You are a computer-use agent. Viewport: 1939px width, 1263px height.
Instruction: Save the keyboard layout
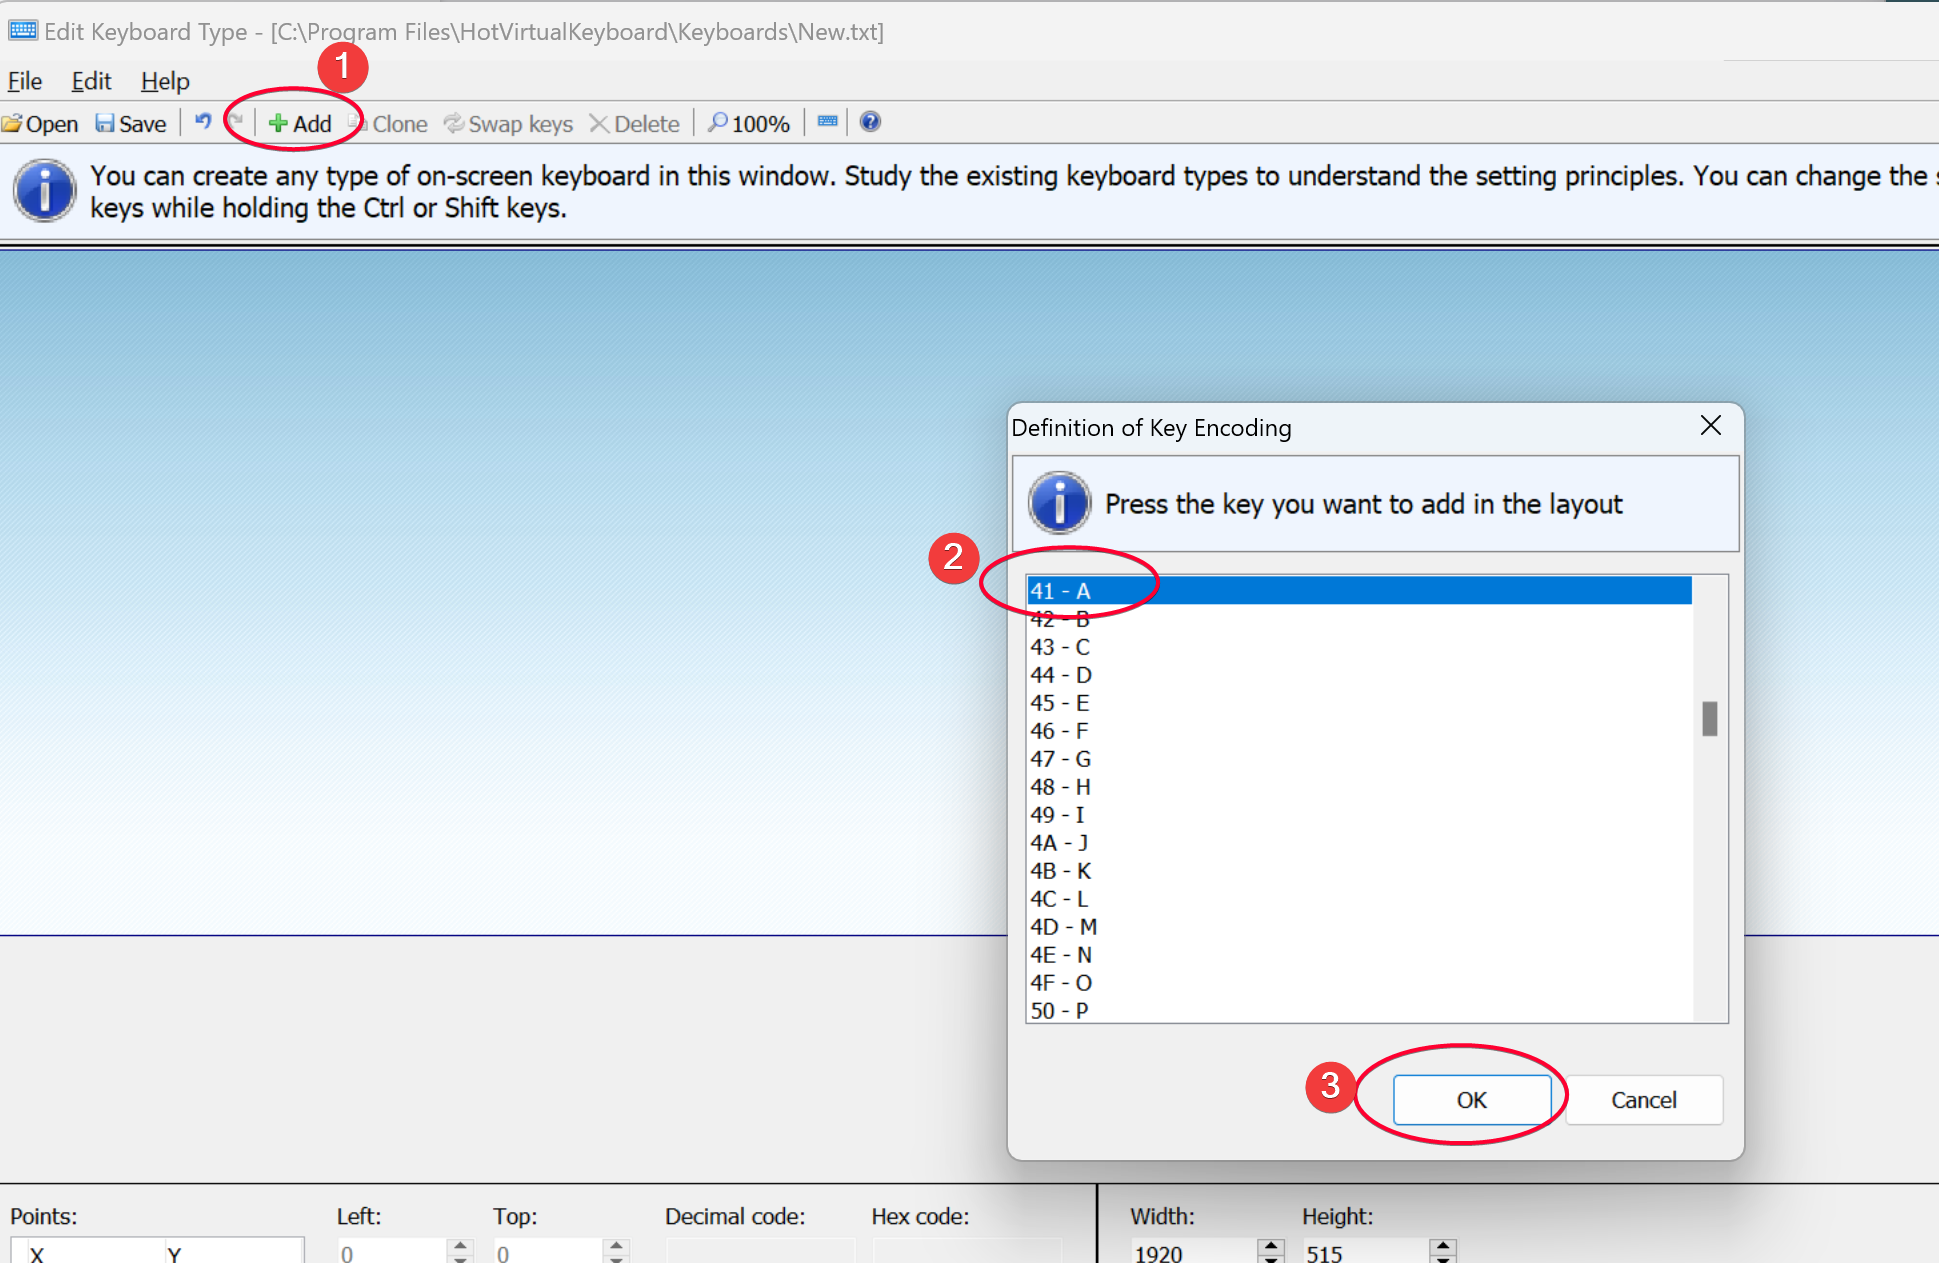[130, 123]
